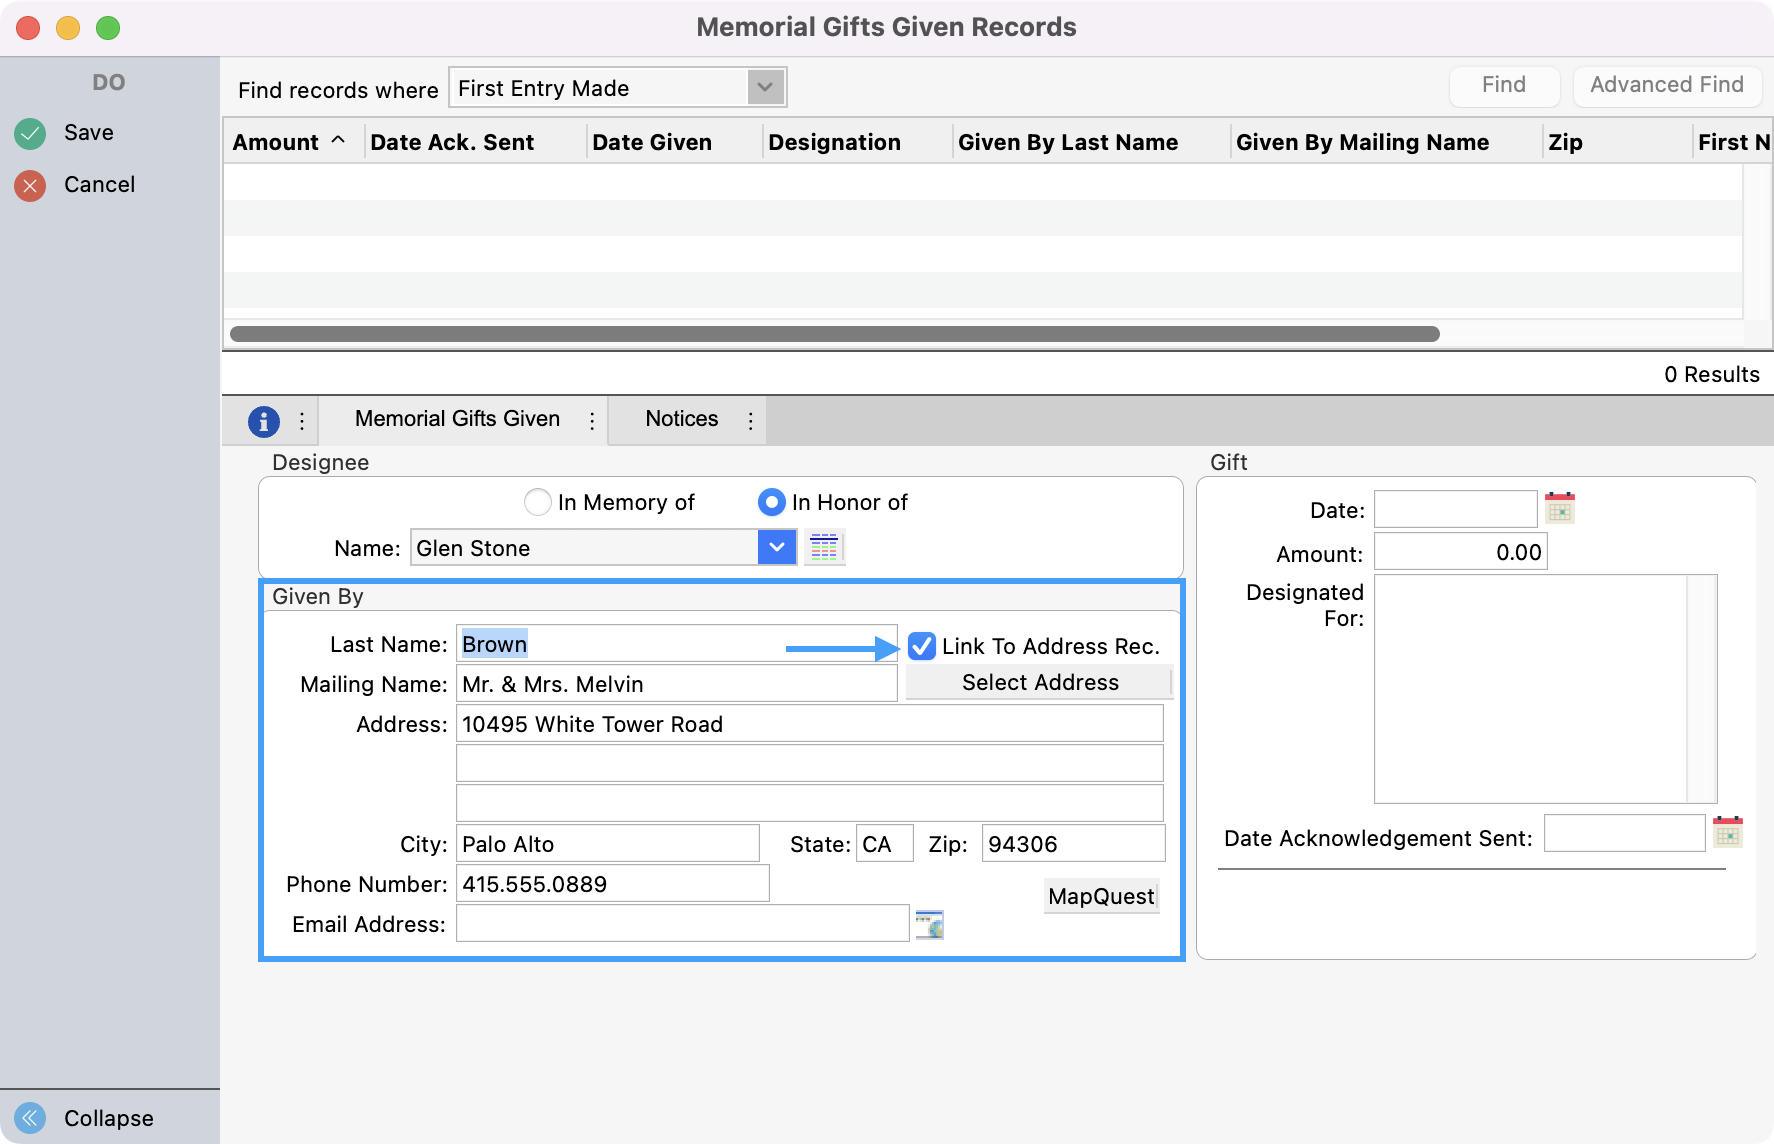Click the green Save checkmark icon

[x=30, y=133]
